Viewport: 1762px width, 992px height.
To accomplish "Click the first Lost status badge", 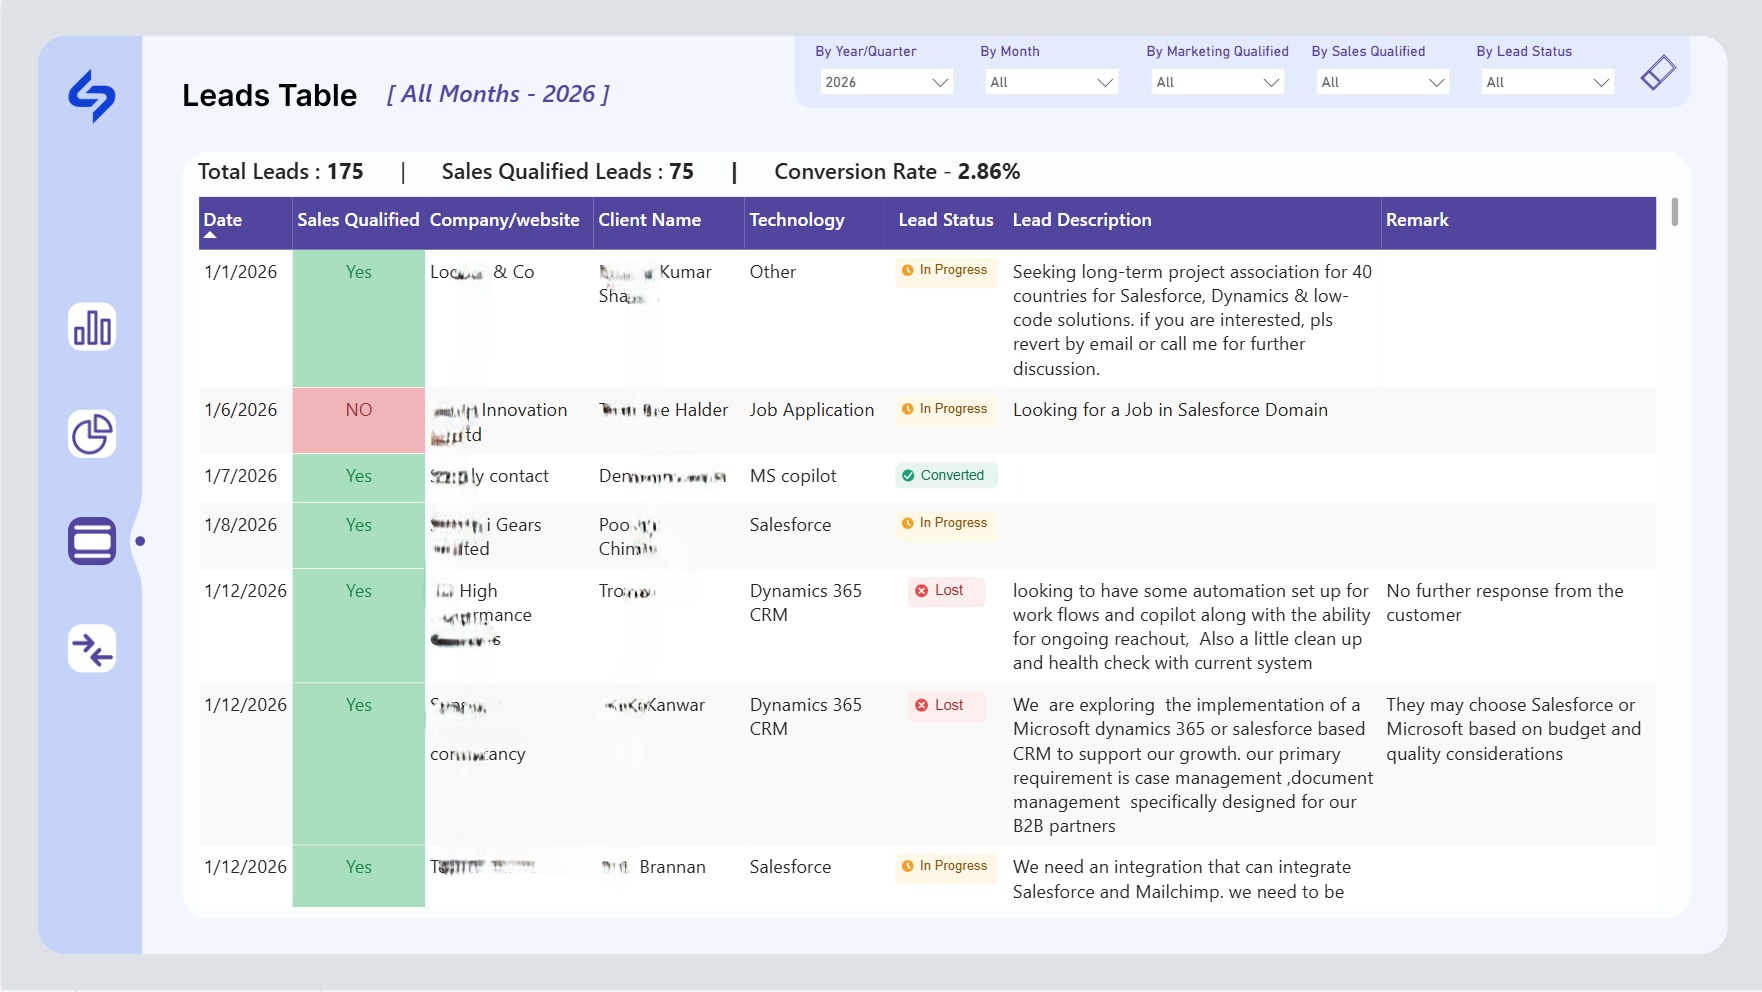I will pos(946,591).
